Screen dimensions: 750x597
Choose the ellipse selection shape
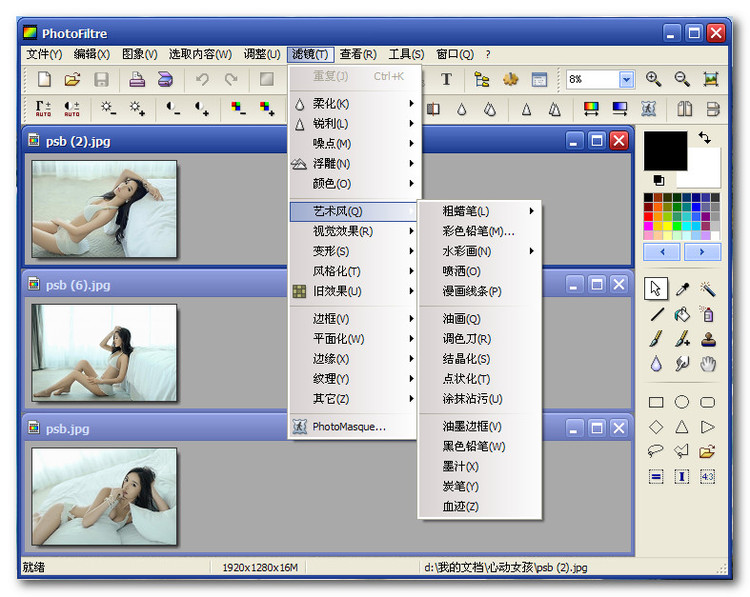682,402
